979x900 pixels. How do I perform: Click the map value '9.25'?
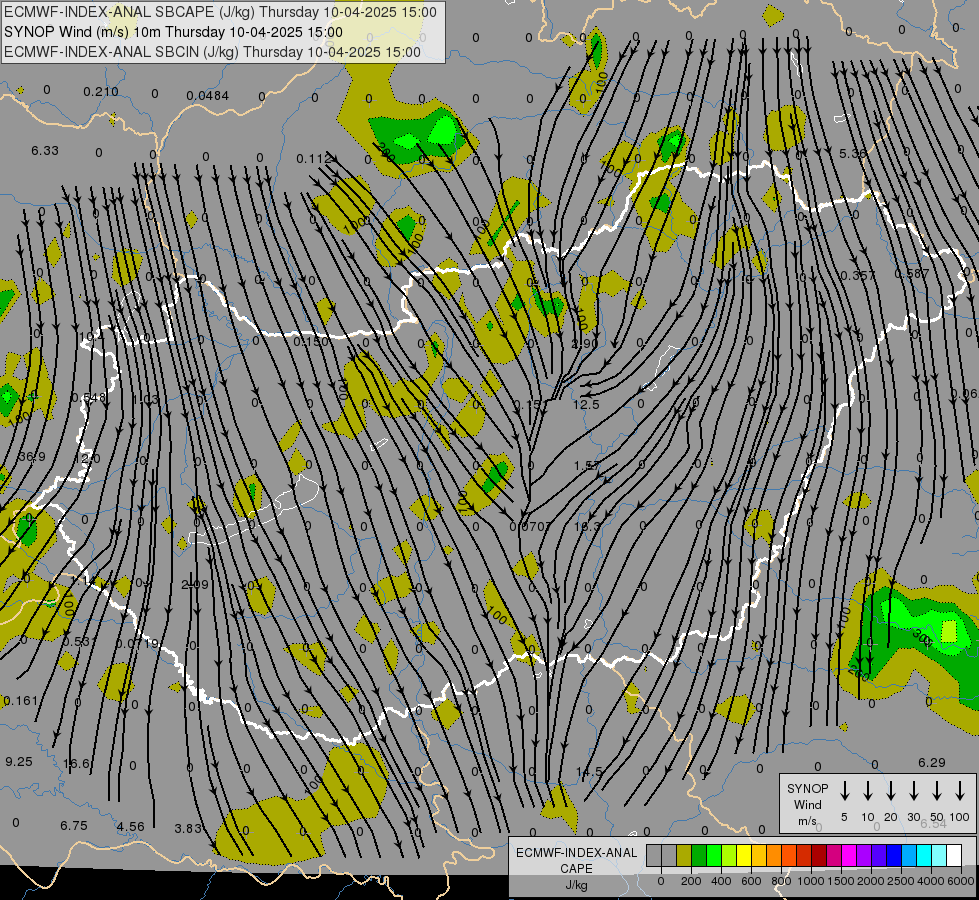19,762
